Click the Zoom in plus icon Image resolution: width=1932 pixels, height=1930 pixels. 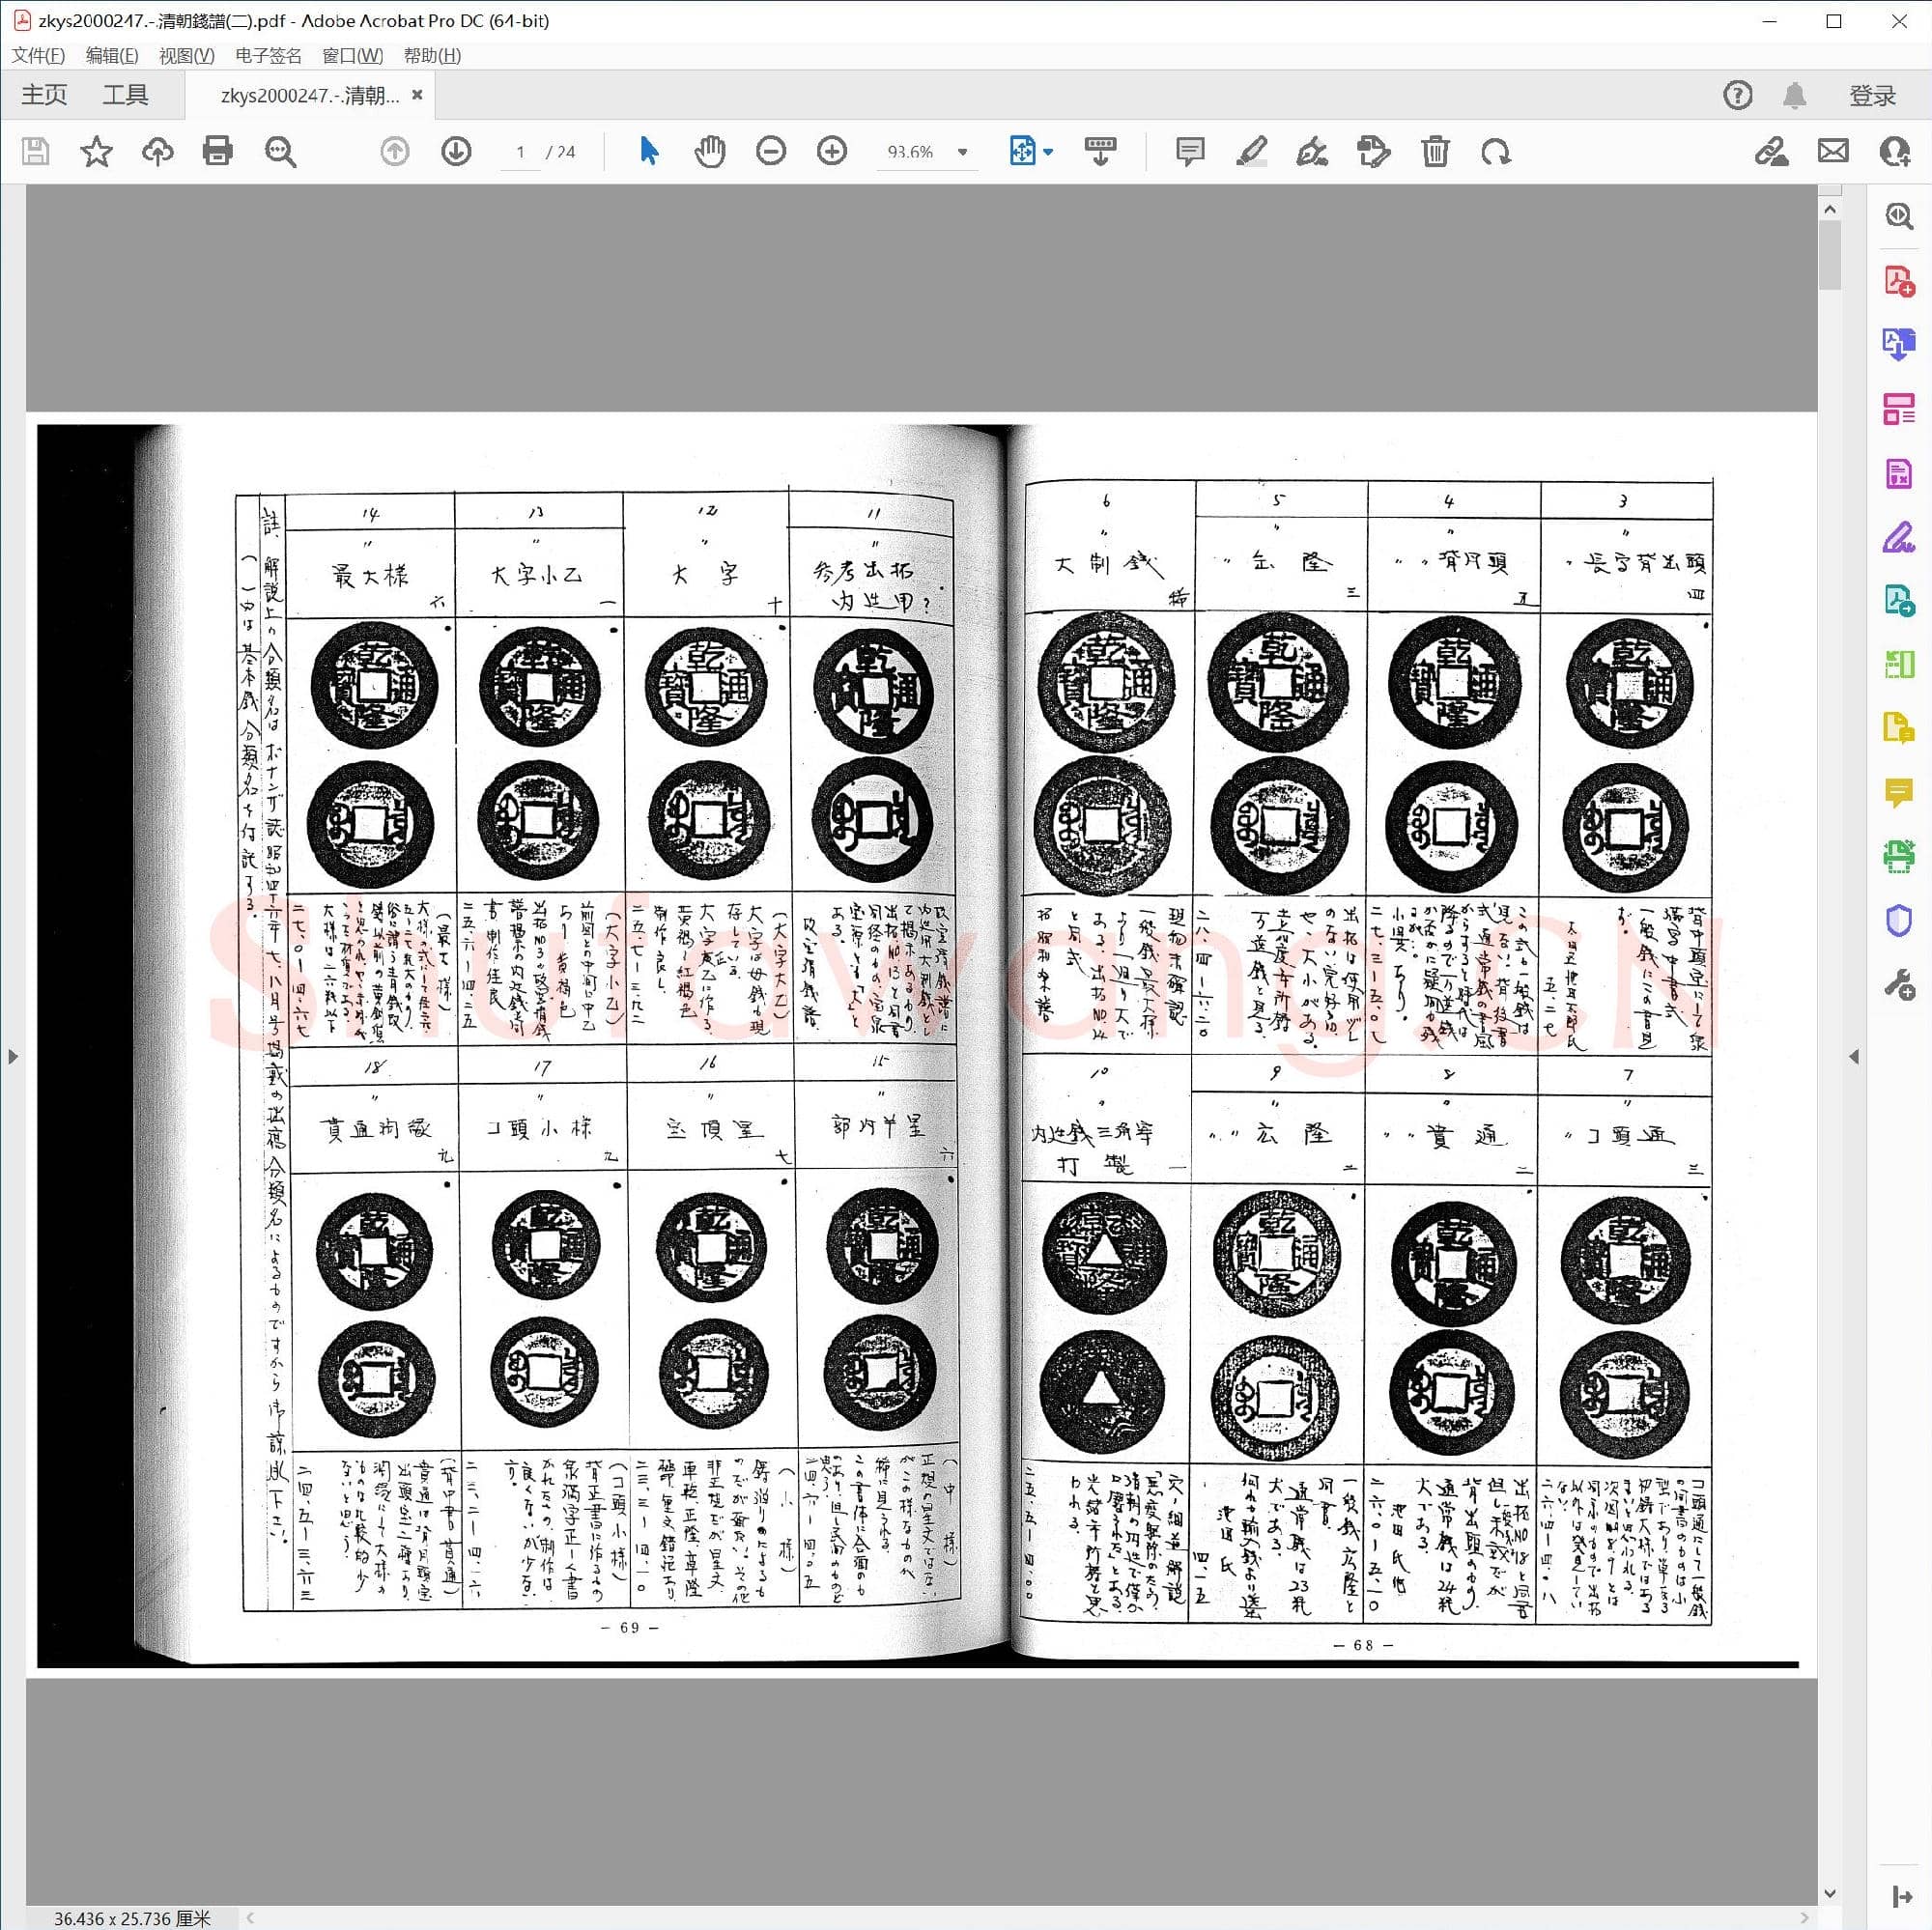(831, 151)
